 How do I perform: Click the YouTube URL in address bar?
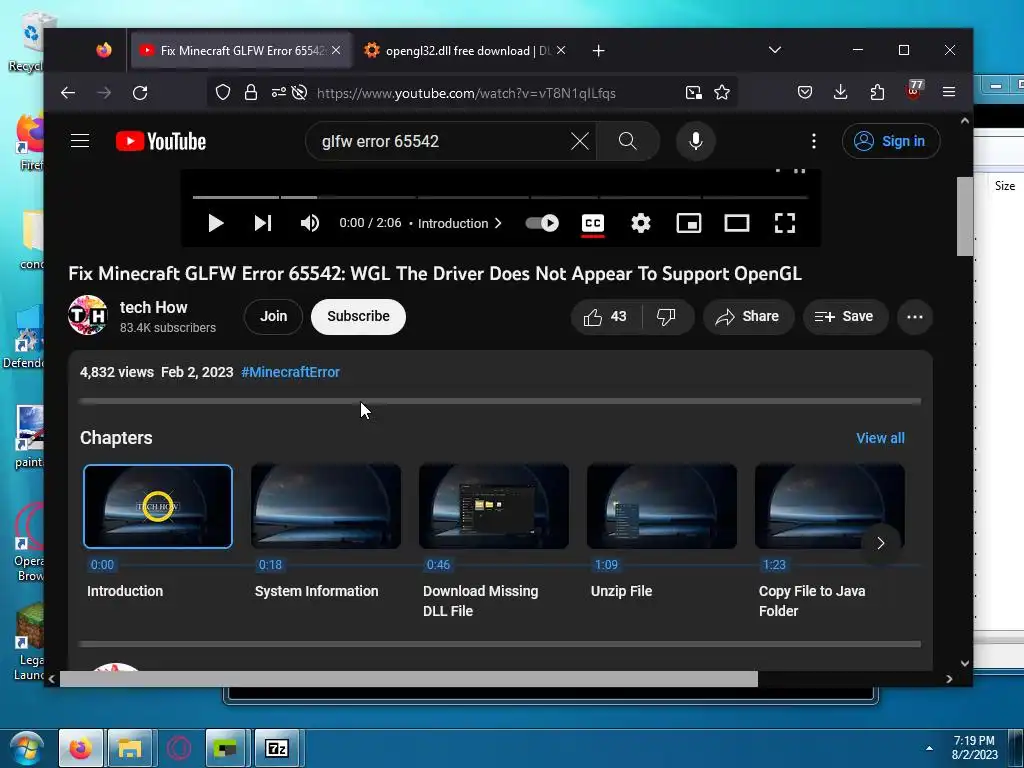coord(466,93)
